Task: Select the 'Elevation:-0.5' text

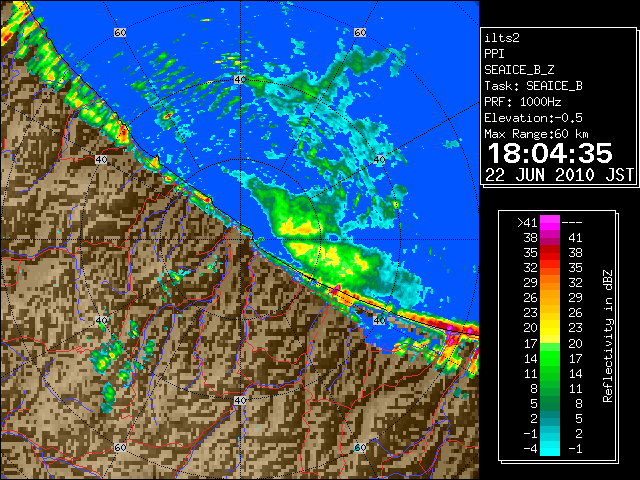Action: tap(533, 118)
